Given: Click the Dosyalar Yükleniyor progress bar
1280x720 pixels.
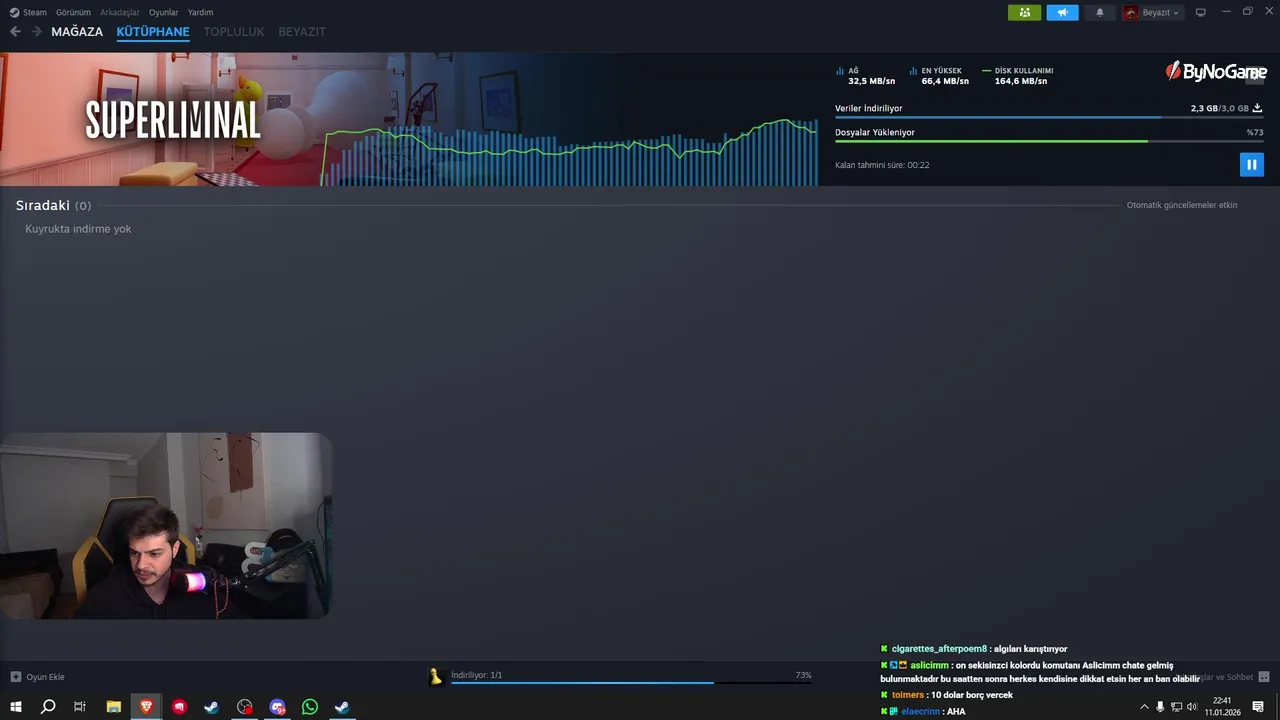Looking at the screenshot, I should 1049,141.
